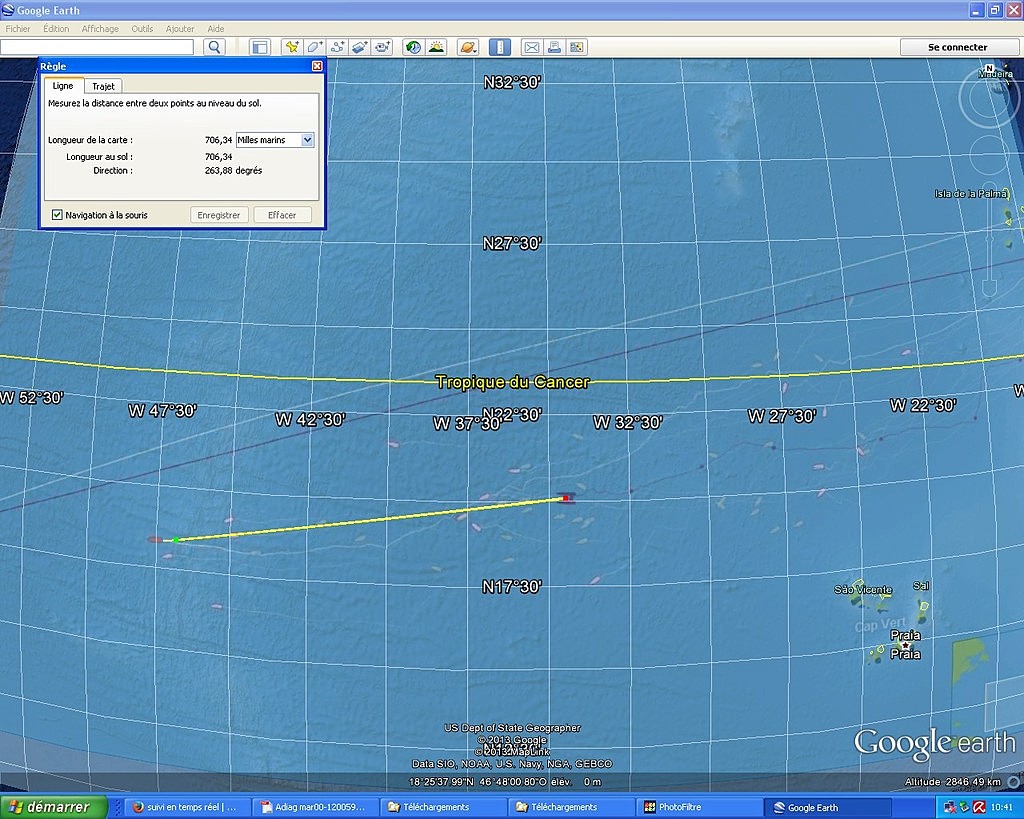Viewport: 1024px width, 819px height.
Task: Uncheck Navigation à la souris checkbox
Action: (57, 215)
